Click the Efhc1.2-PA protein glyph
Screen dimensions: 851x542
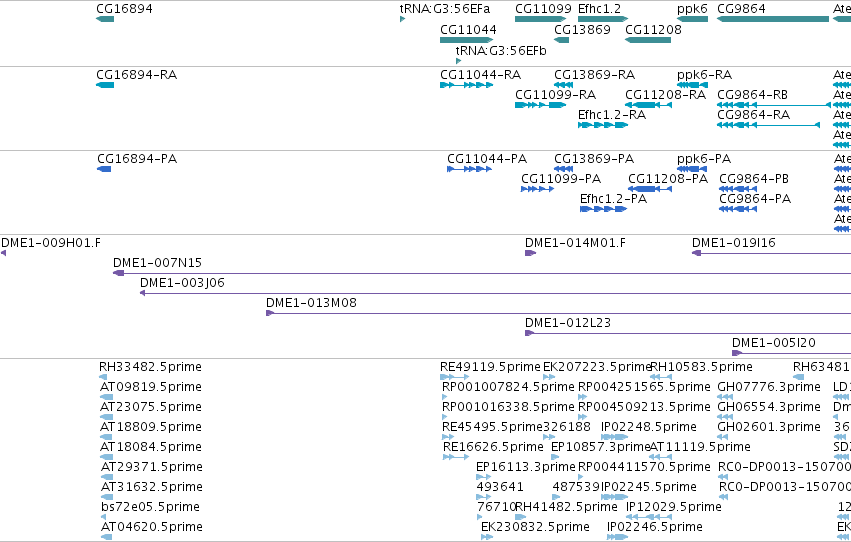coord(604,209)
